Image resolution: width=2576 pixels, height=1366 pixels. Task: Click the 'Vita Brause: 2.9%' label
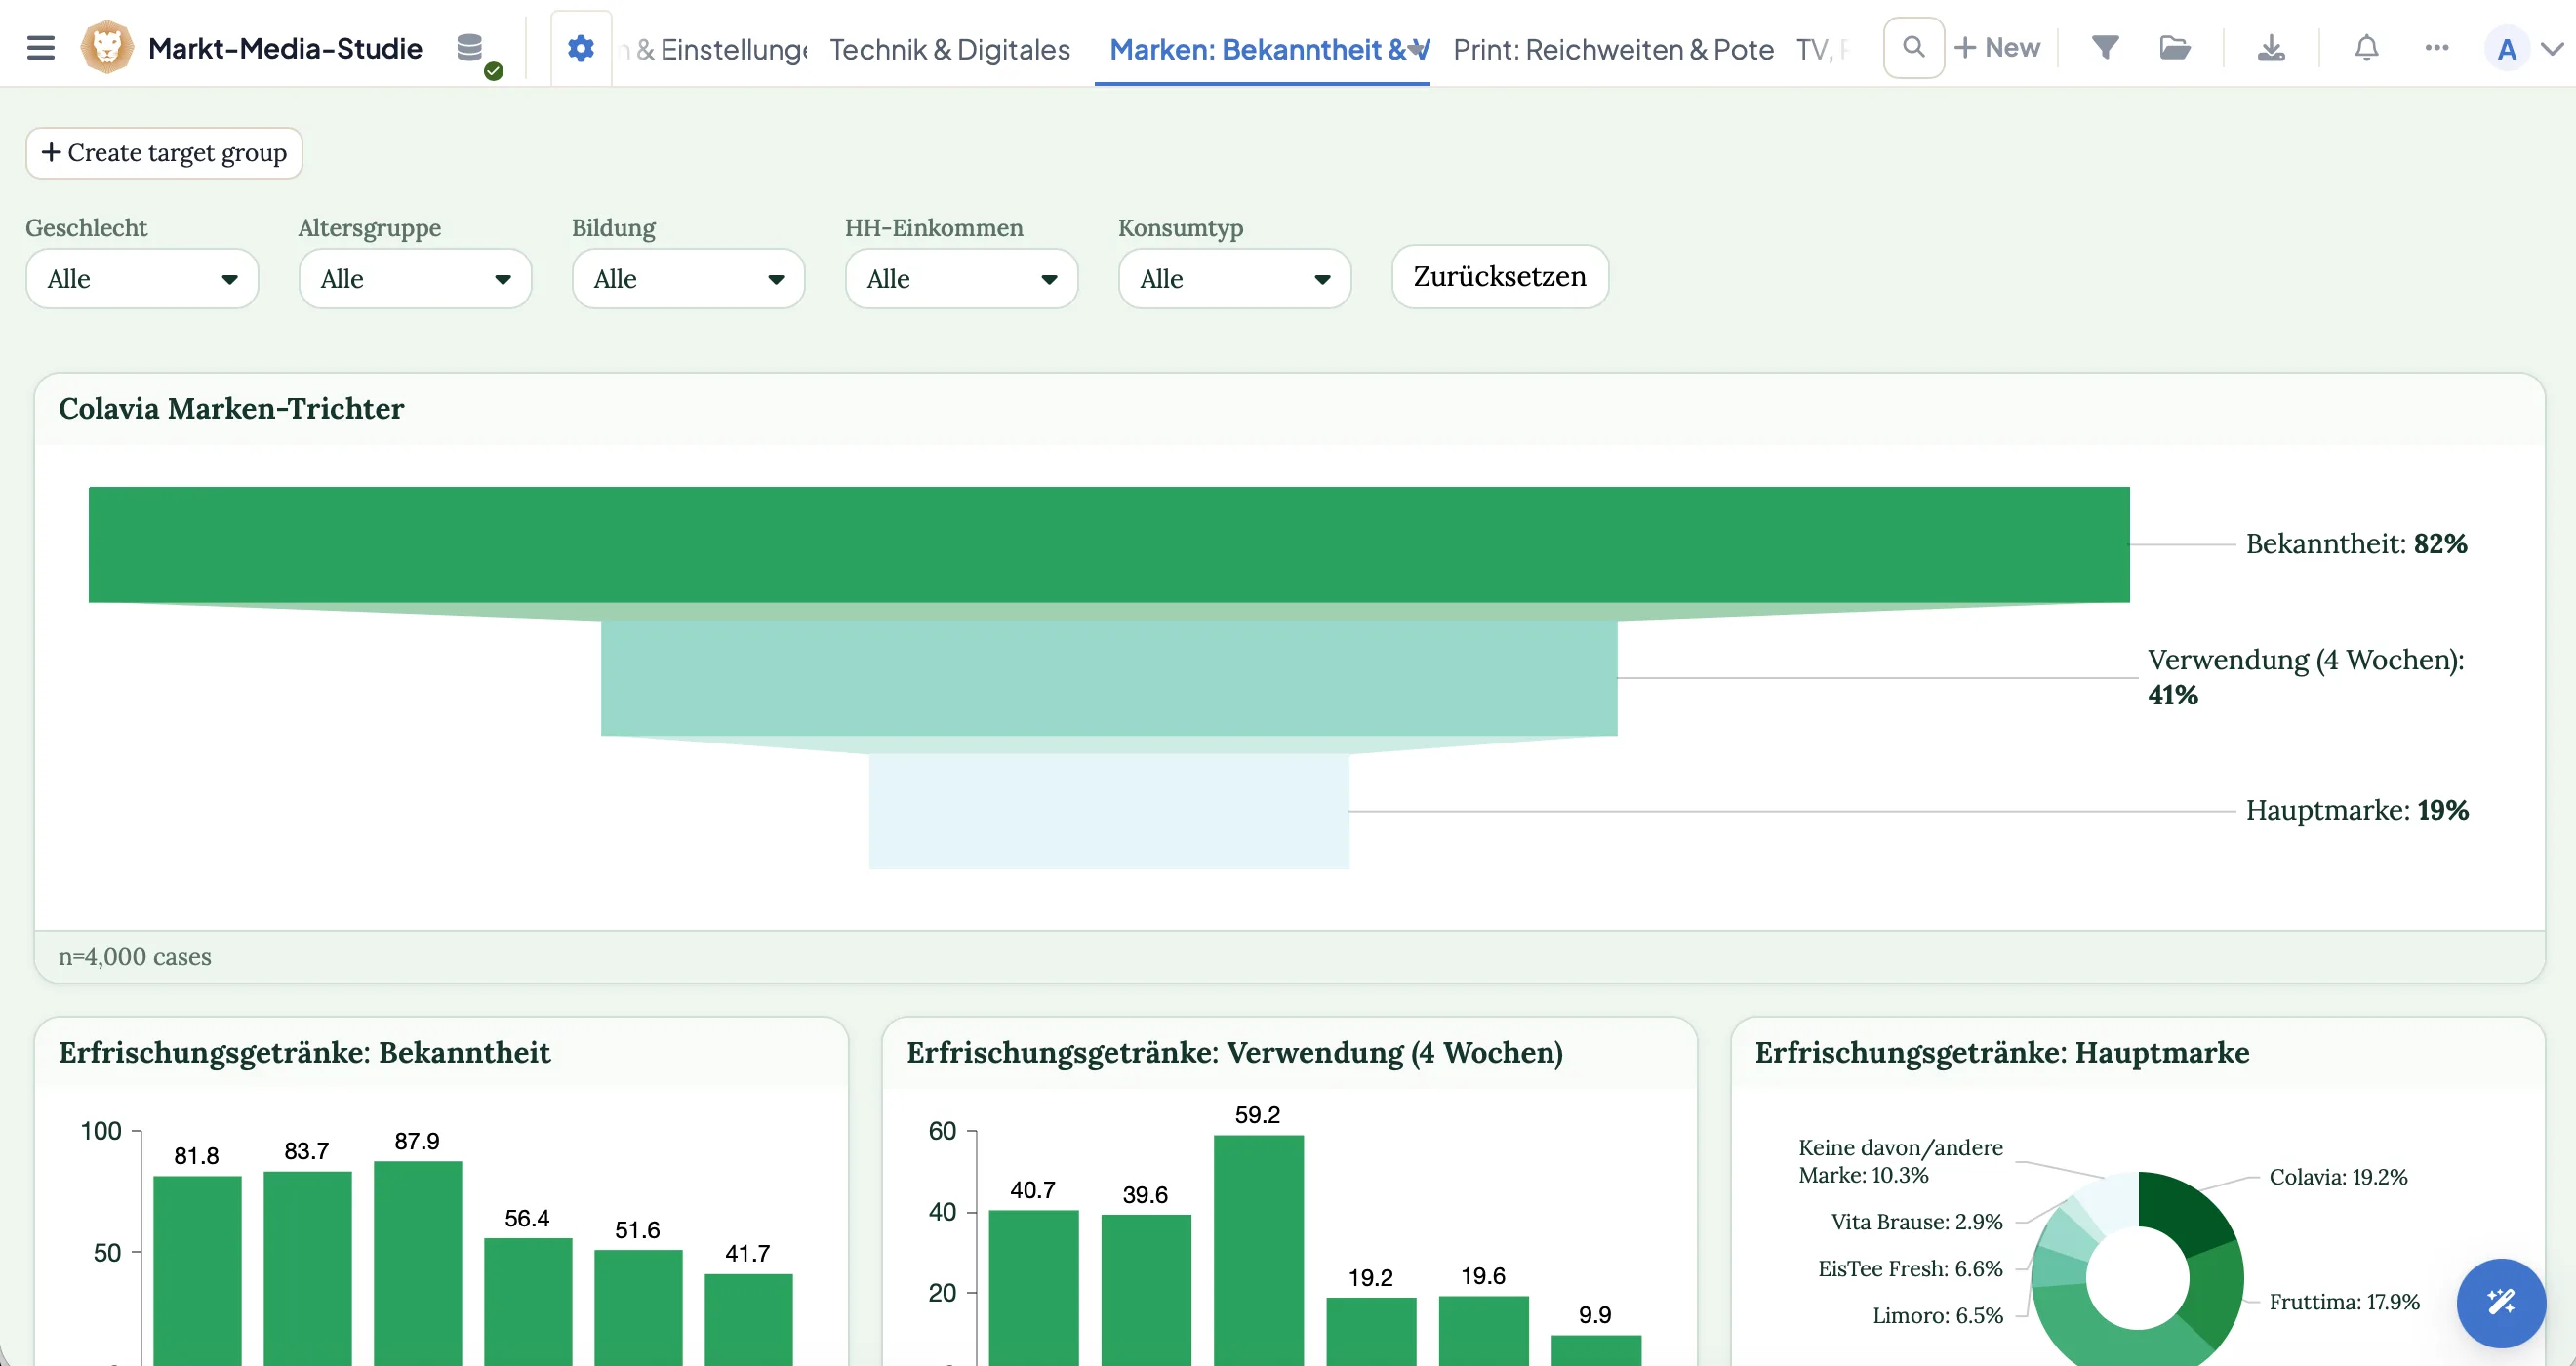1916,1222
